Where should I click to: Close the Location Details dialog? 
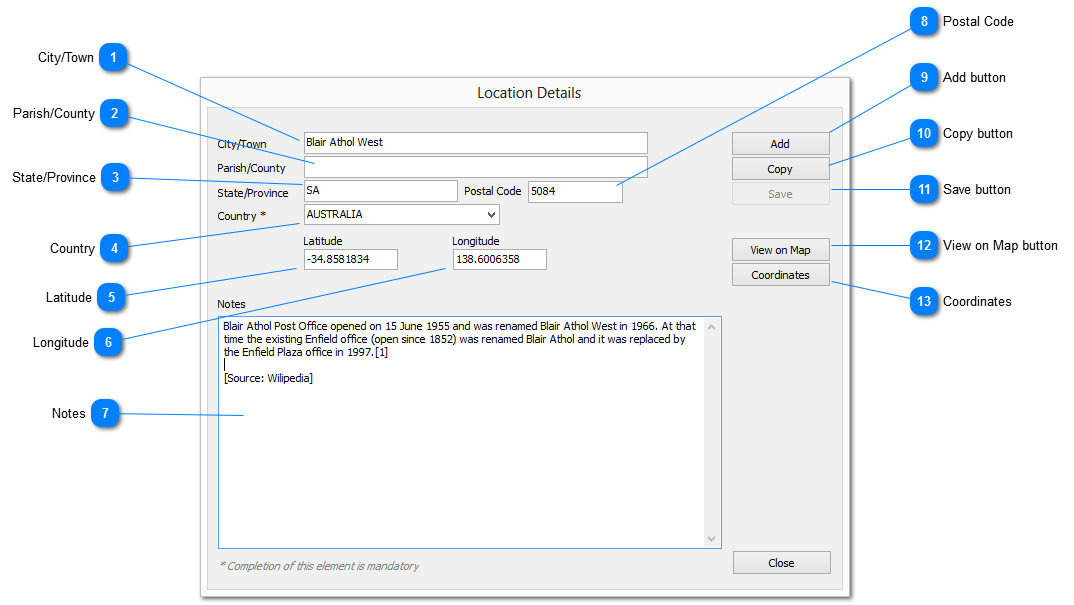tap(781, 563)
